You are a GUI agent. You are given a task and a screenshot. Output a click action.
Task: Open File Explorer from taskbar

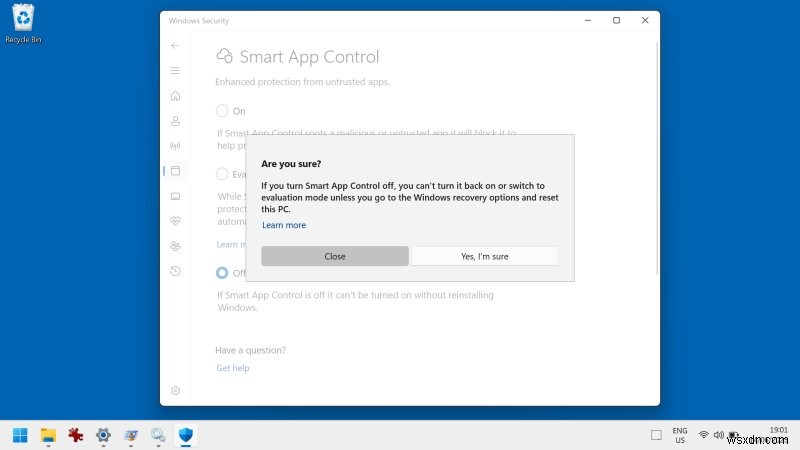coord(48,435)
